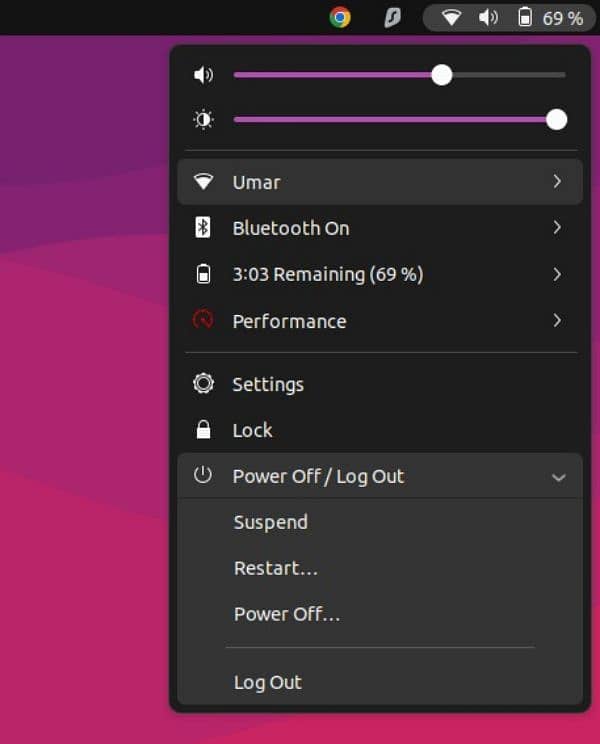Image resolution: width=600 pixels, height=744 pixels.
Task: Click the Chrome icon in top bar
Action: (340, 17)
